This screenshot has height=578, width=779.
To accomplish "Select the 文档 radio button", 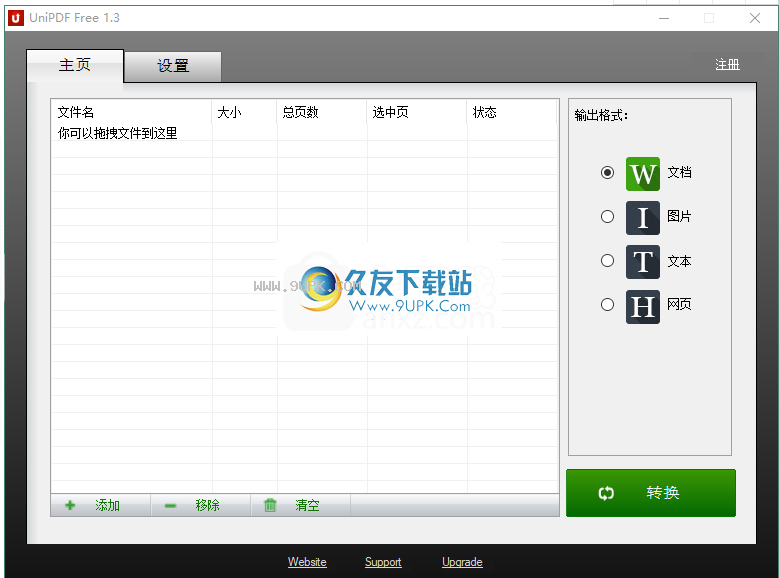I will tap(607, 172).
